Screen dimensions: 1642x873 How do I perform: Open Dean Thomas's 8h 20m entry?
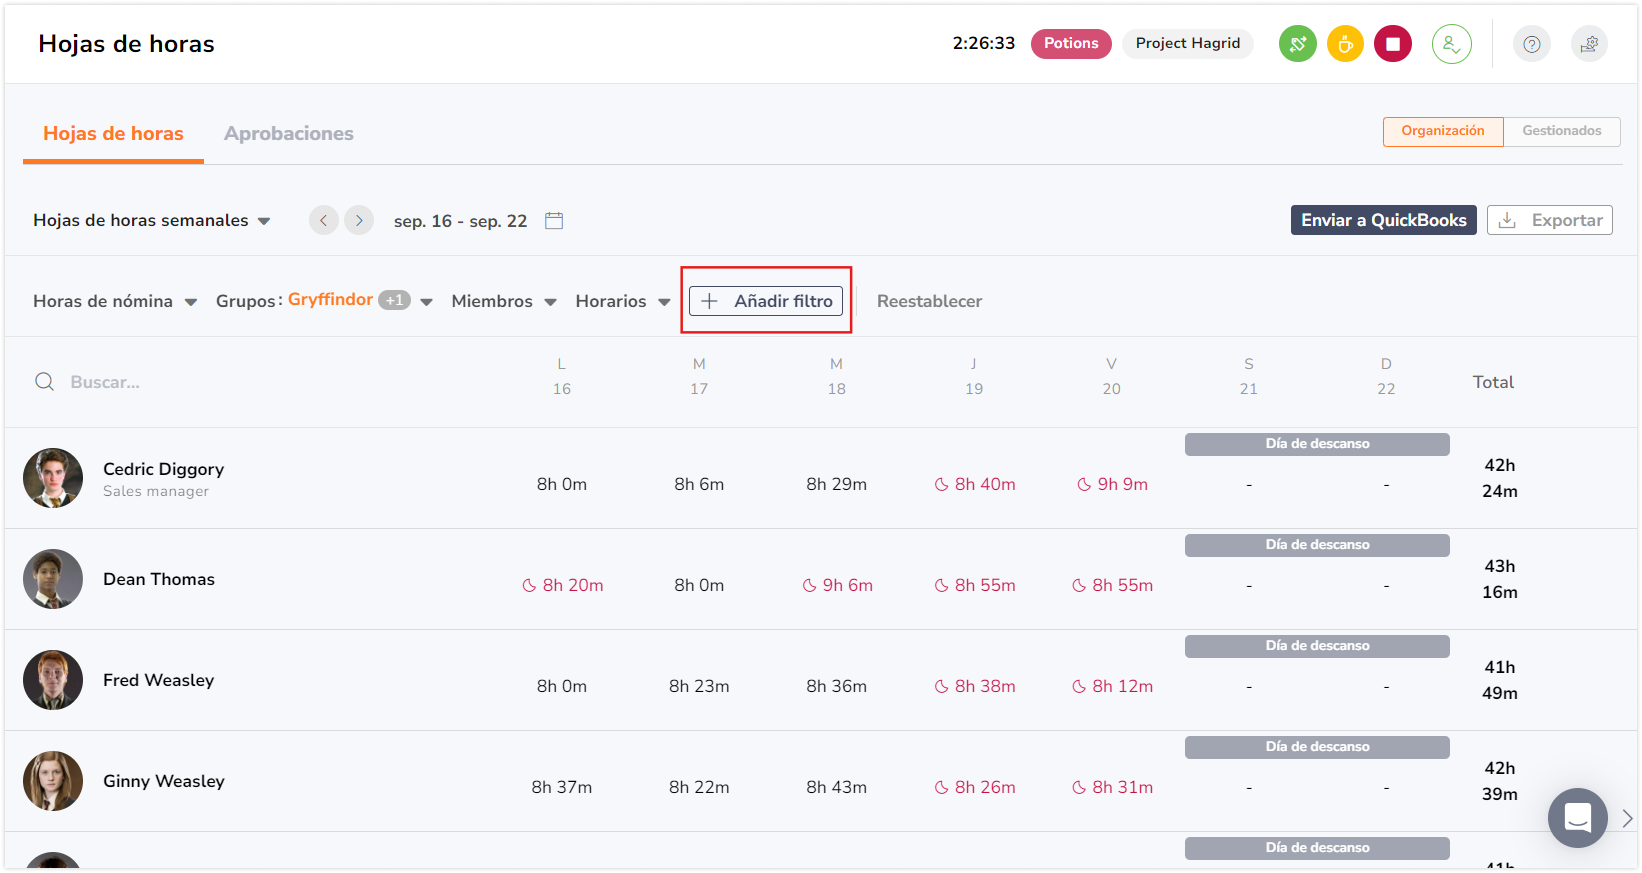(563, 585)
